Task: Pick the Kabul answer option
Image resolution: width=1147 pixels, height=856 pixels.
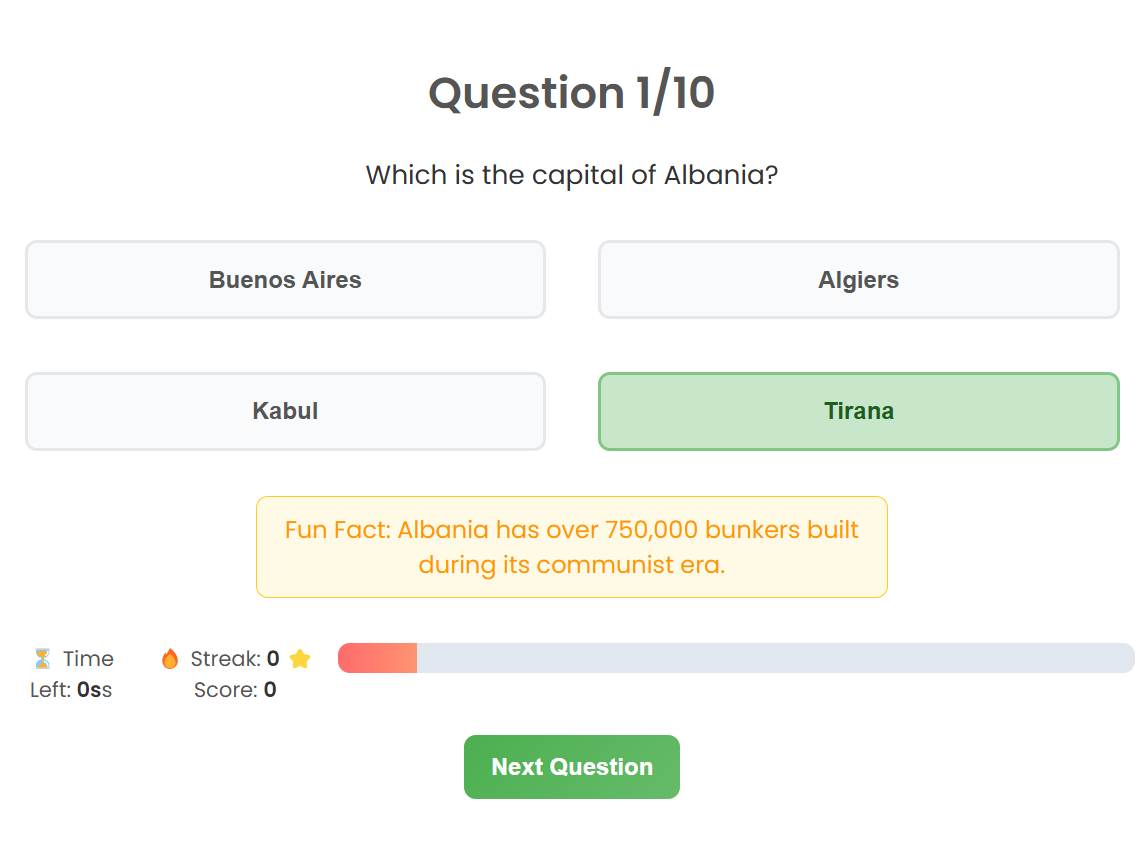Action: pos(285,411)
